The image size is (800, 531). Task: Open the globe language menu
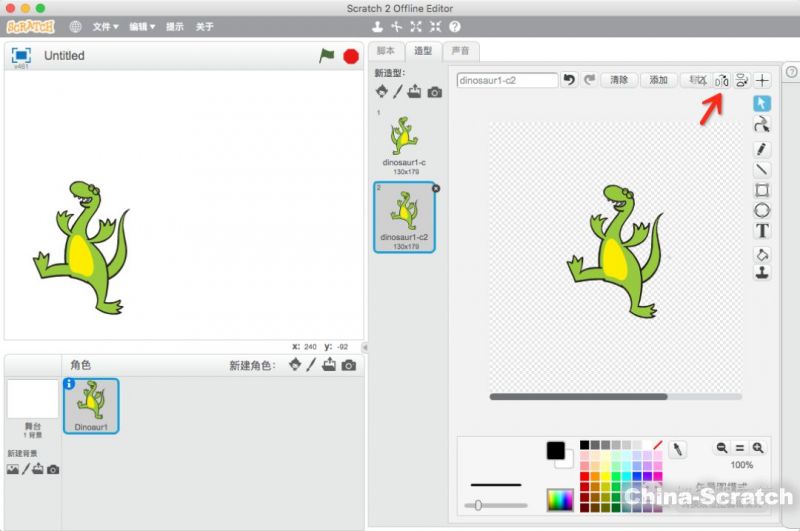click(x=76, y=27)
